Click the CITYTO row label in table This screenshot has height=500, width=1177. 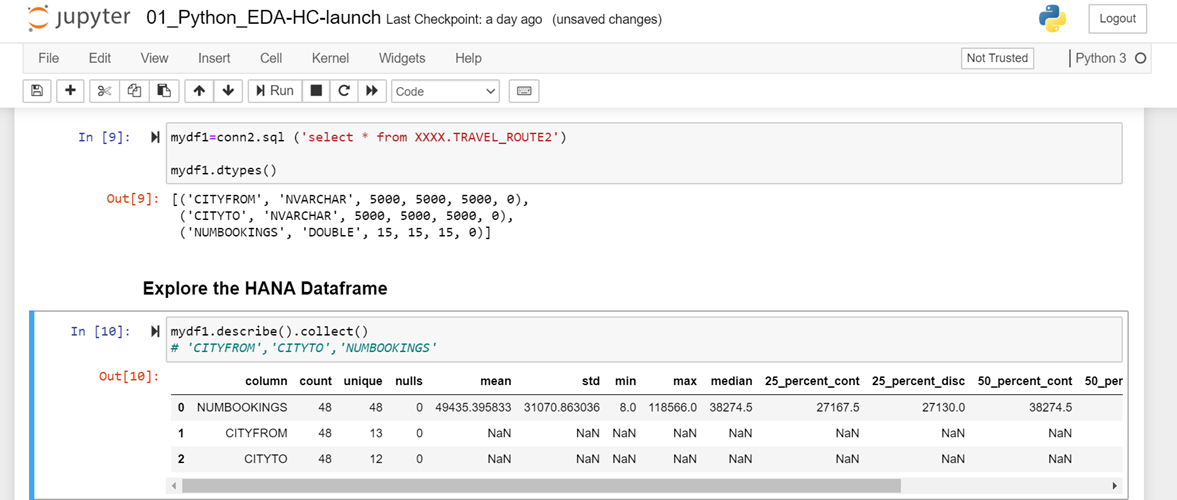[x=266, y=459]
